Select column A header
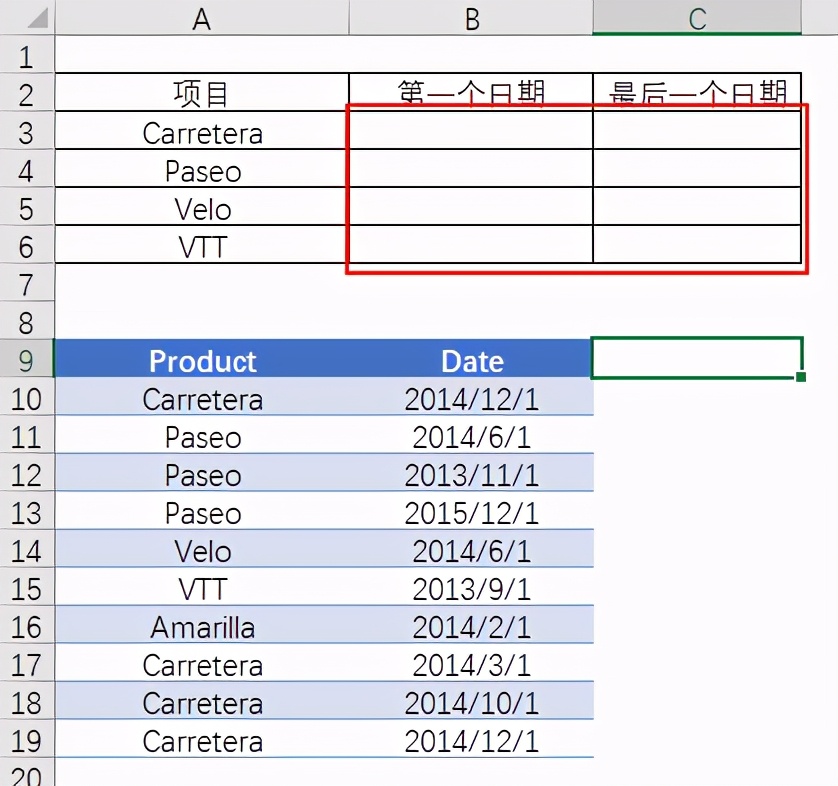This screenshot has height=786, width=838. click(202, 18)
